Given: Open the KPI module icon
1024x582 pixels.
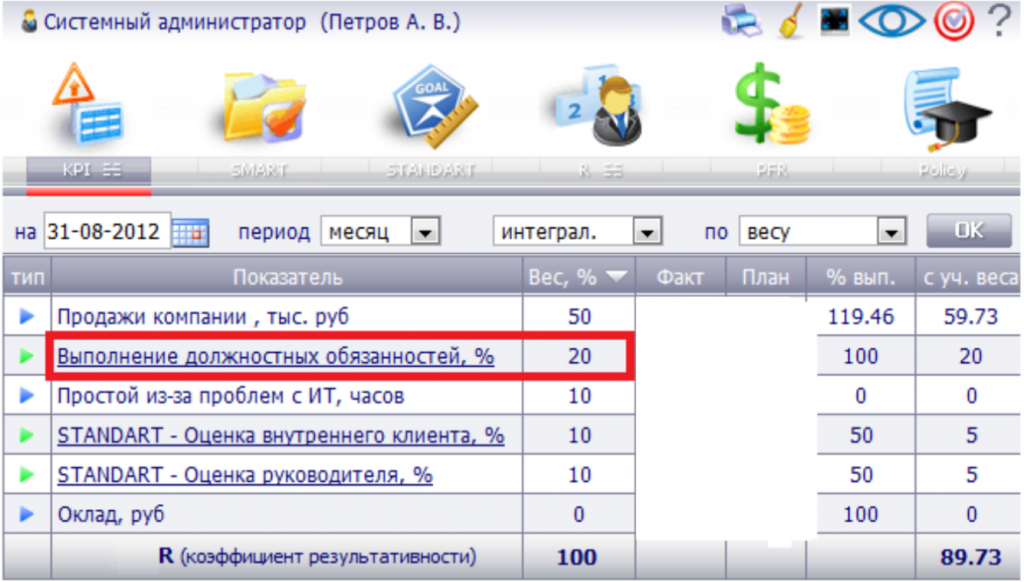Looking at the screenshot, I should tap(89, 105).
